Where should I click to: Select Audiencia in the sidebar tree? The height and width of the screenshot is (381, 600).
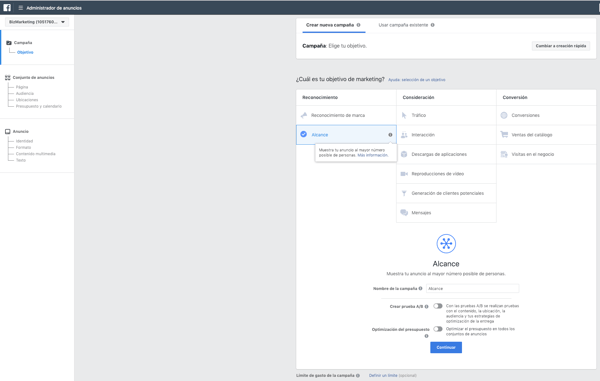(x=25, y=93)
